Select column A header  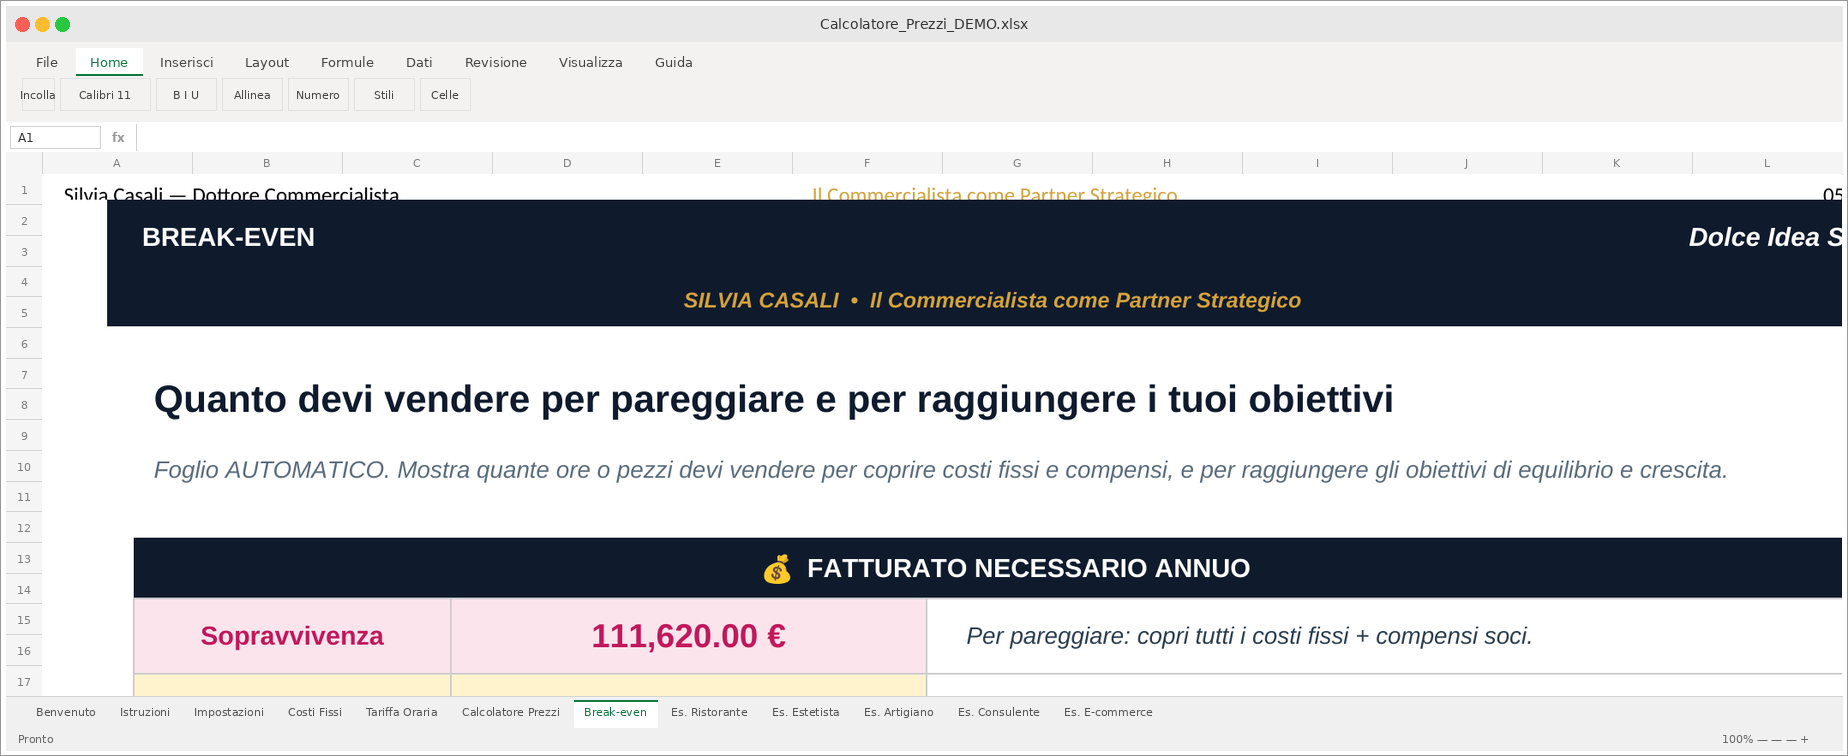(117, 163)
